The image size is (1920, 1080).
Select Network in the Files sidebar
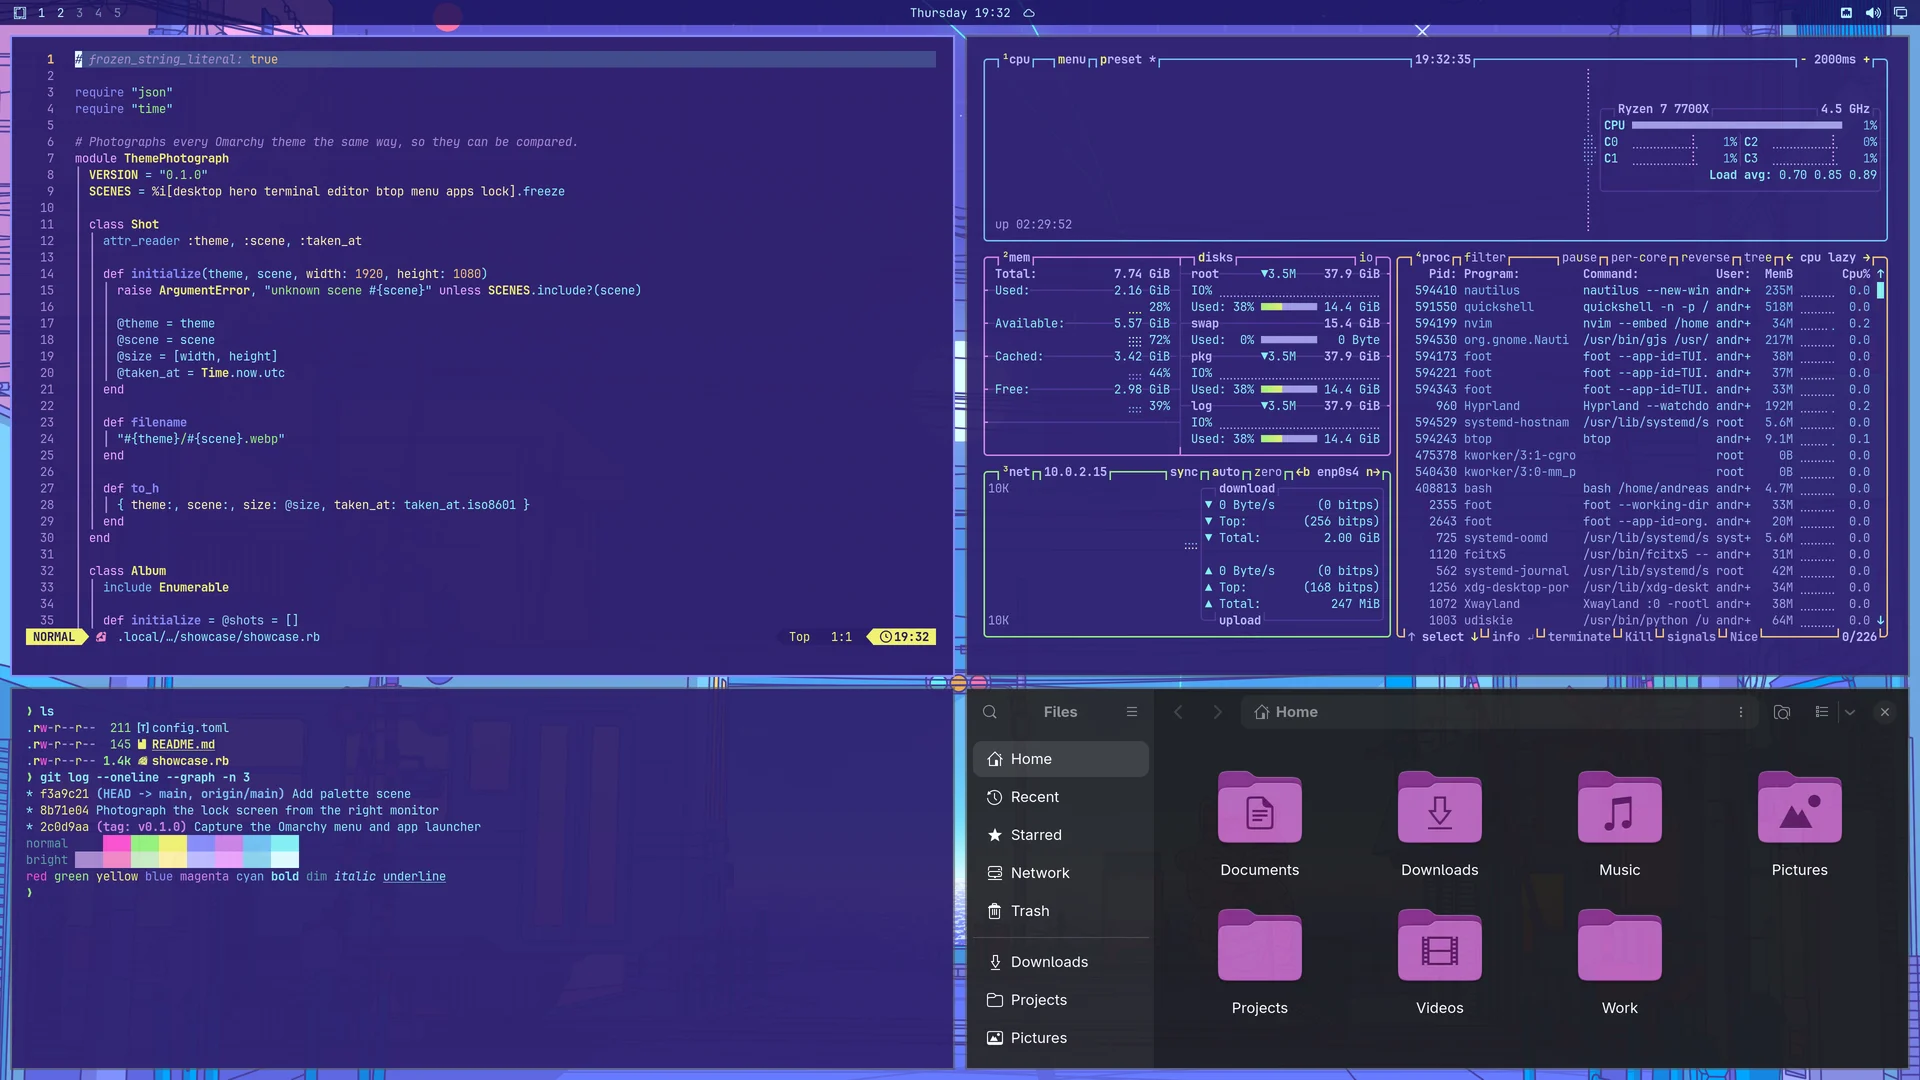[x=1060, y=873]
